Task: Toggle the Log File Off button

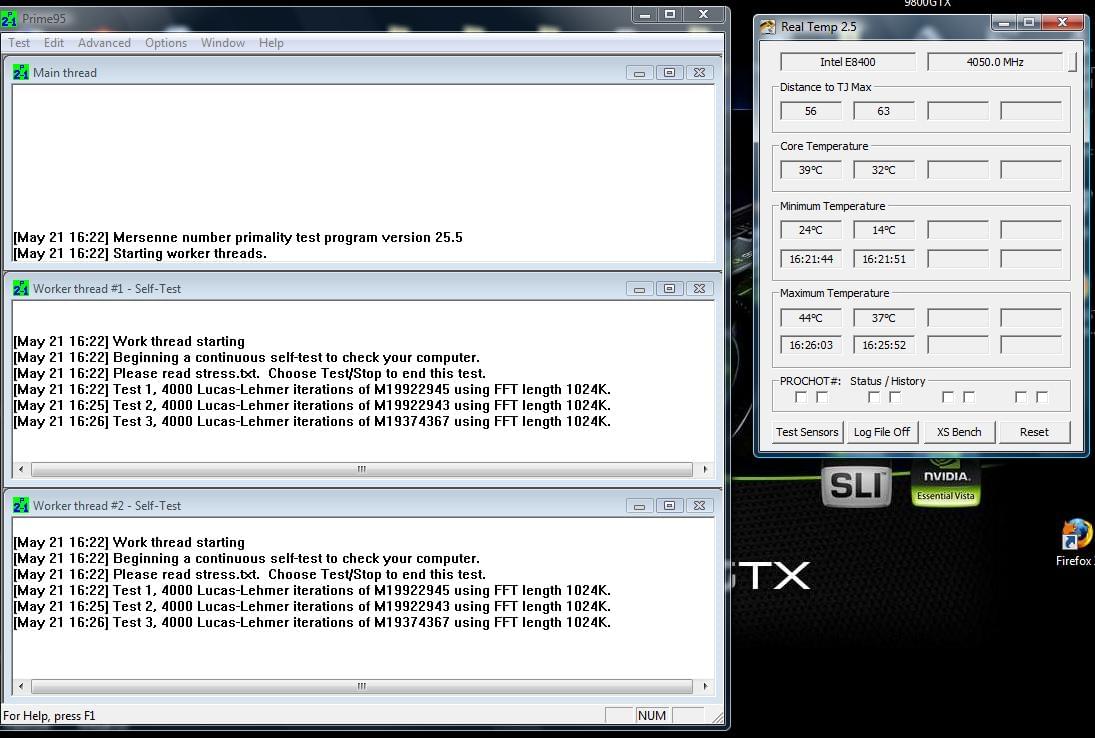Action: [882, 432]
